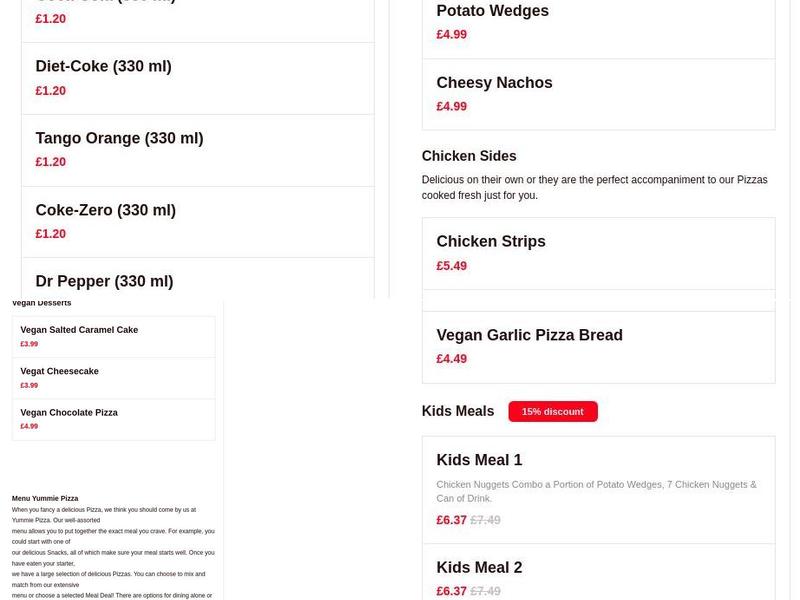Click the Menu Yummie Pizza heading

[43, 497]
